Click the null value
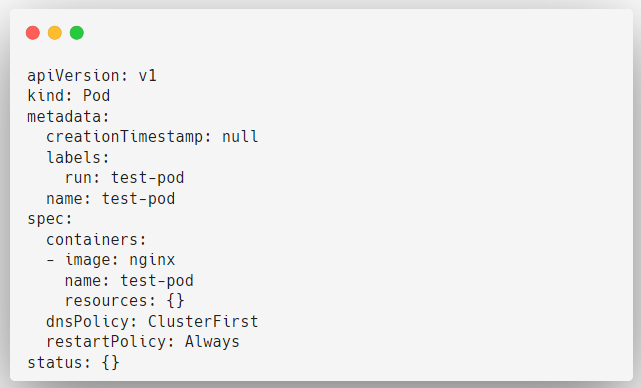This screenshot has height=388, width=641. (240, 137)
